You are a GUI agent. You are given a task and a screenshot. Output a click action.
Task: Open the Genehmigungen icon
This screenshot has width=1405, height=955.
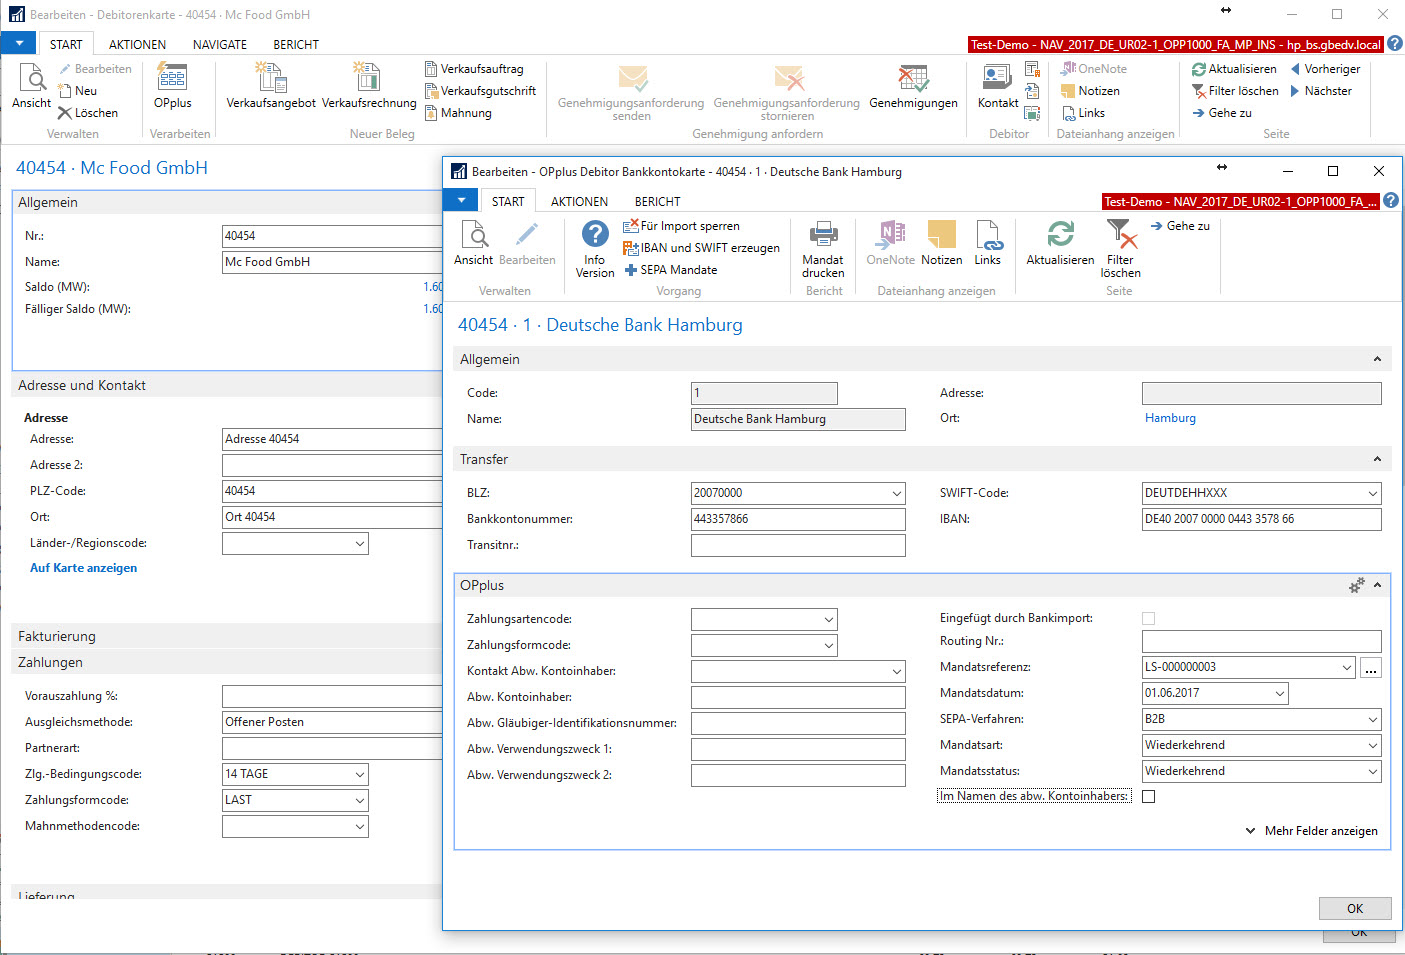point(913,77)
